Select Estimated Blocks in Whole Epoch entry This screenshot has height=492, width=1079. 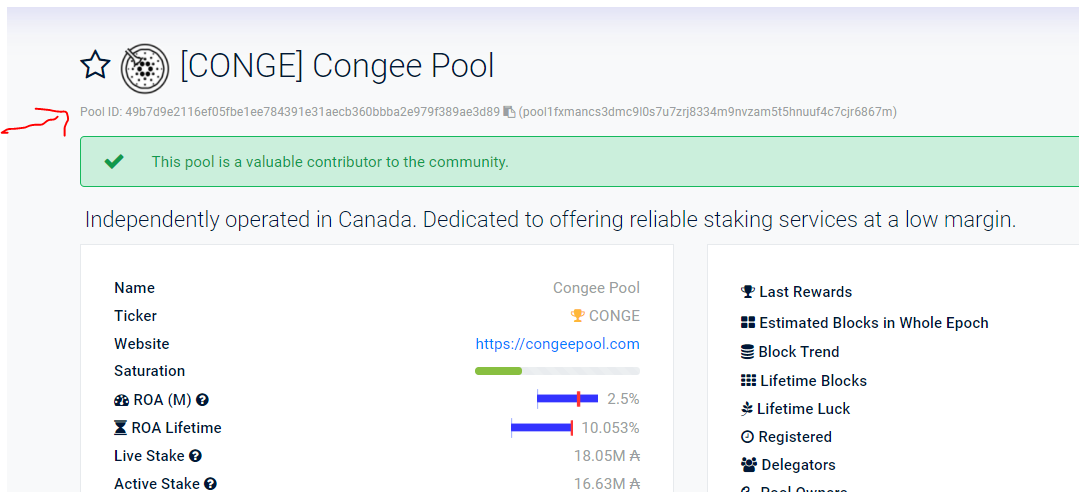coord(864,323)
